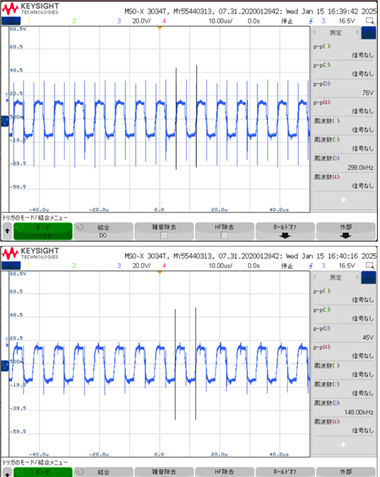Click 148.00kHz frequency measurement value
Viewport: 380px width, 477px height.
coord(359,412)
